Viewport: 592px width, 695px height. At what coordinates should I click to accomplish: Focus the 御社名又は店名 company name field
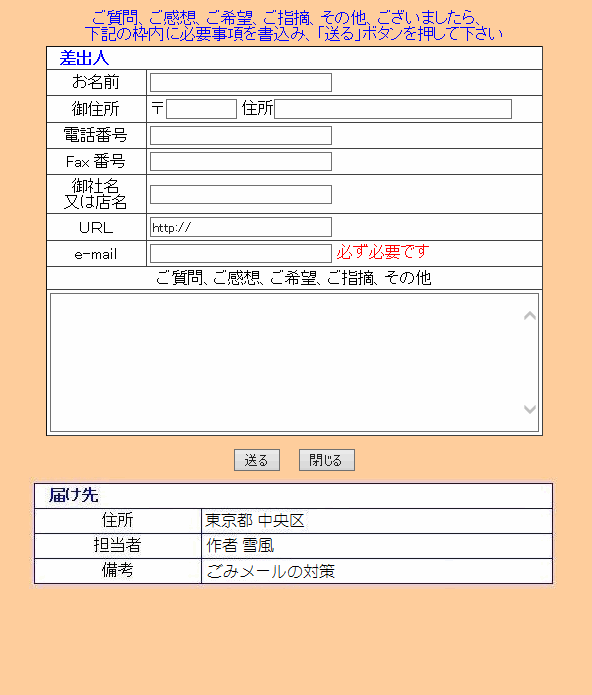[241, 194]
